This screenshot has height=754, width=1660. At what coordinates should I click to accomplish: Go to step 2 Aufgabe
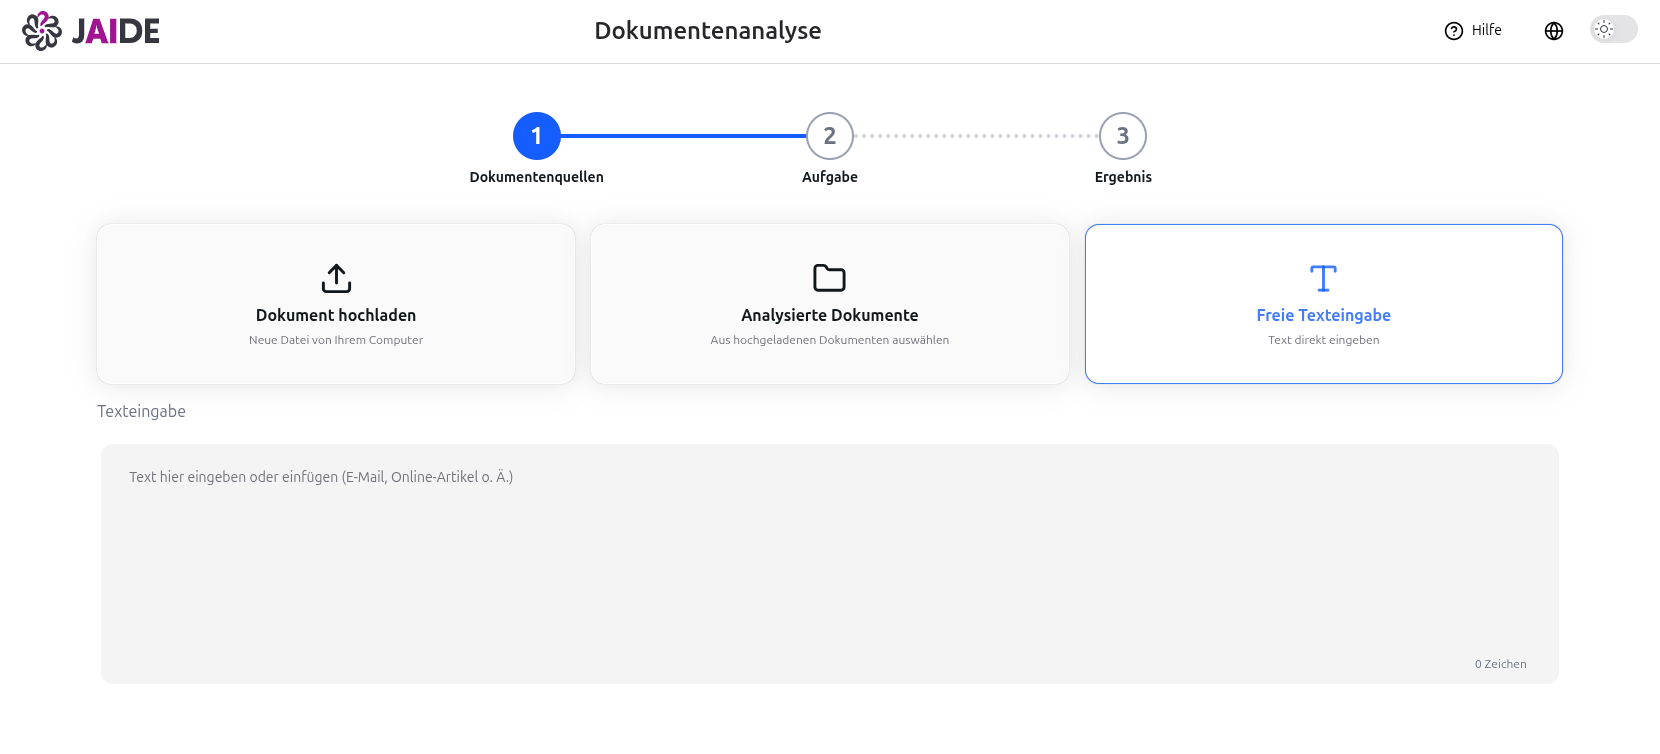pyautogui.click(x=830, y=136)
